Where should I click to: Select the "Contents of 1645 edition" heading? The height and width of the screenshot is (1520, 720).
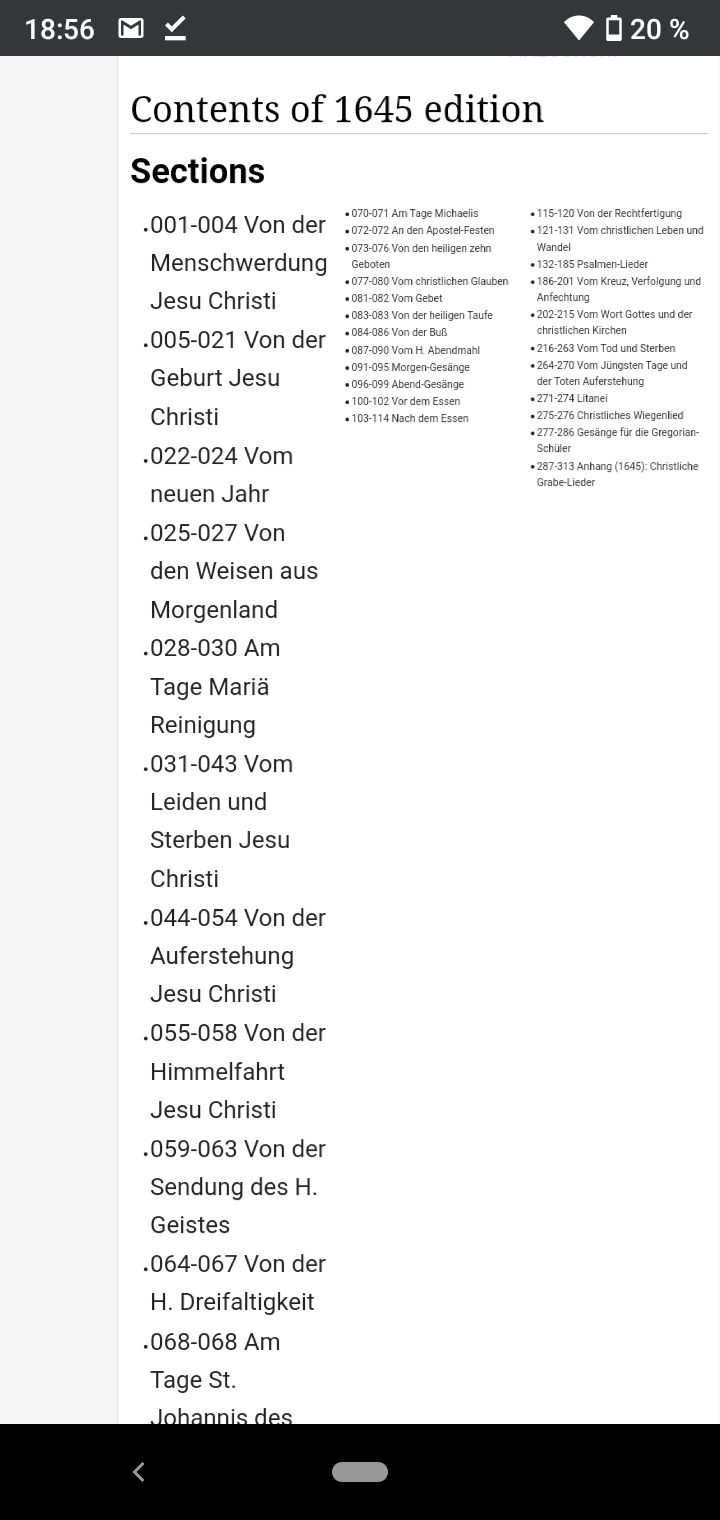click(337, 109)
